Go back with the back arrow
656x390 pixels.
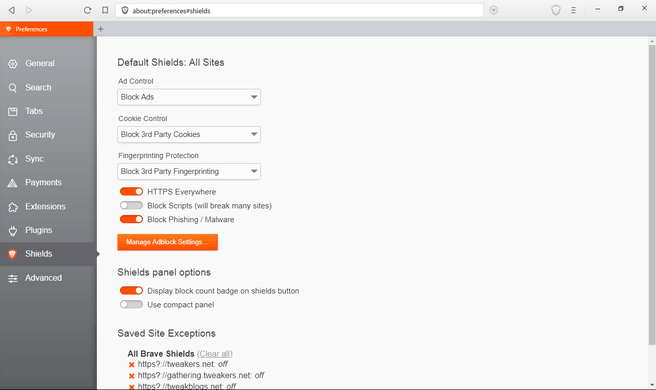[x=12, y=10]
